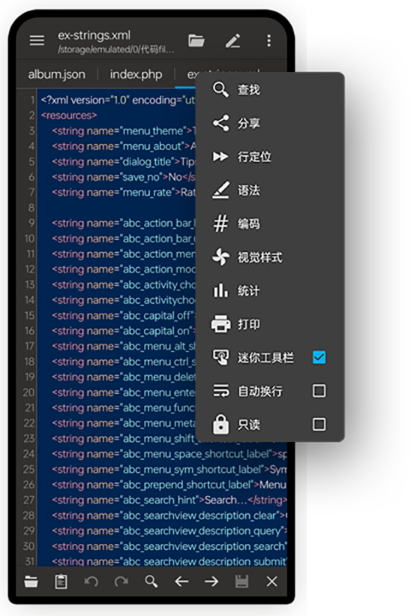This screenshot has width=411, height=616.
Task: Click the printer icon for 打印
Action: 221,324
